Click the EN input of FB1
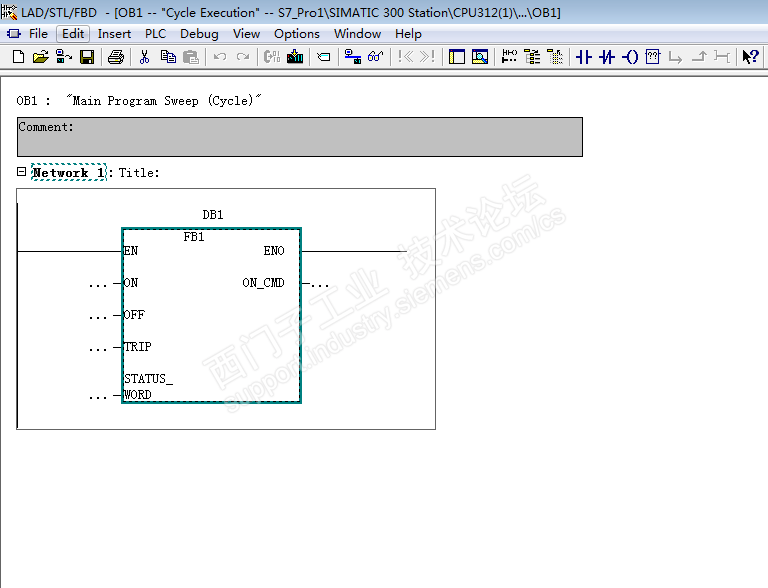 (x=131, y=251)
